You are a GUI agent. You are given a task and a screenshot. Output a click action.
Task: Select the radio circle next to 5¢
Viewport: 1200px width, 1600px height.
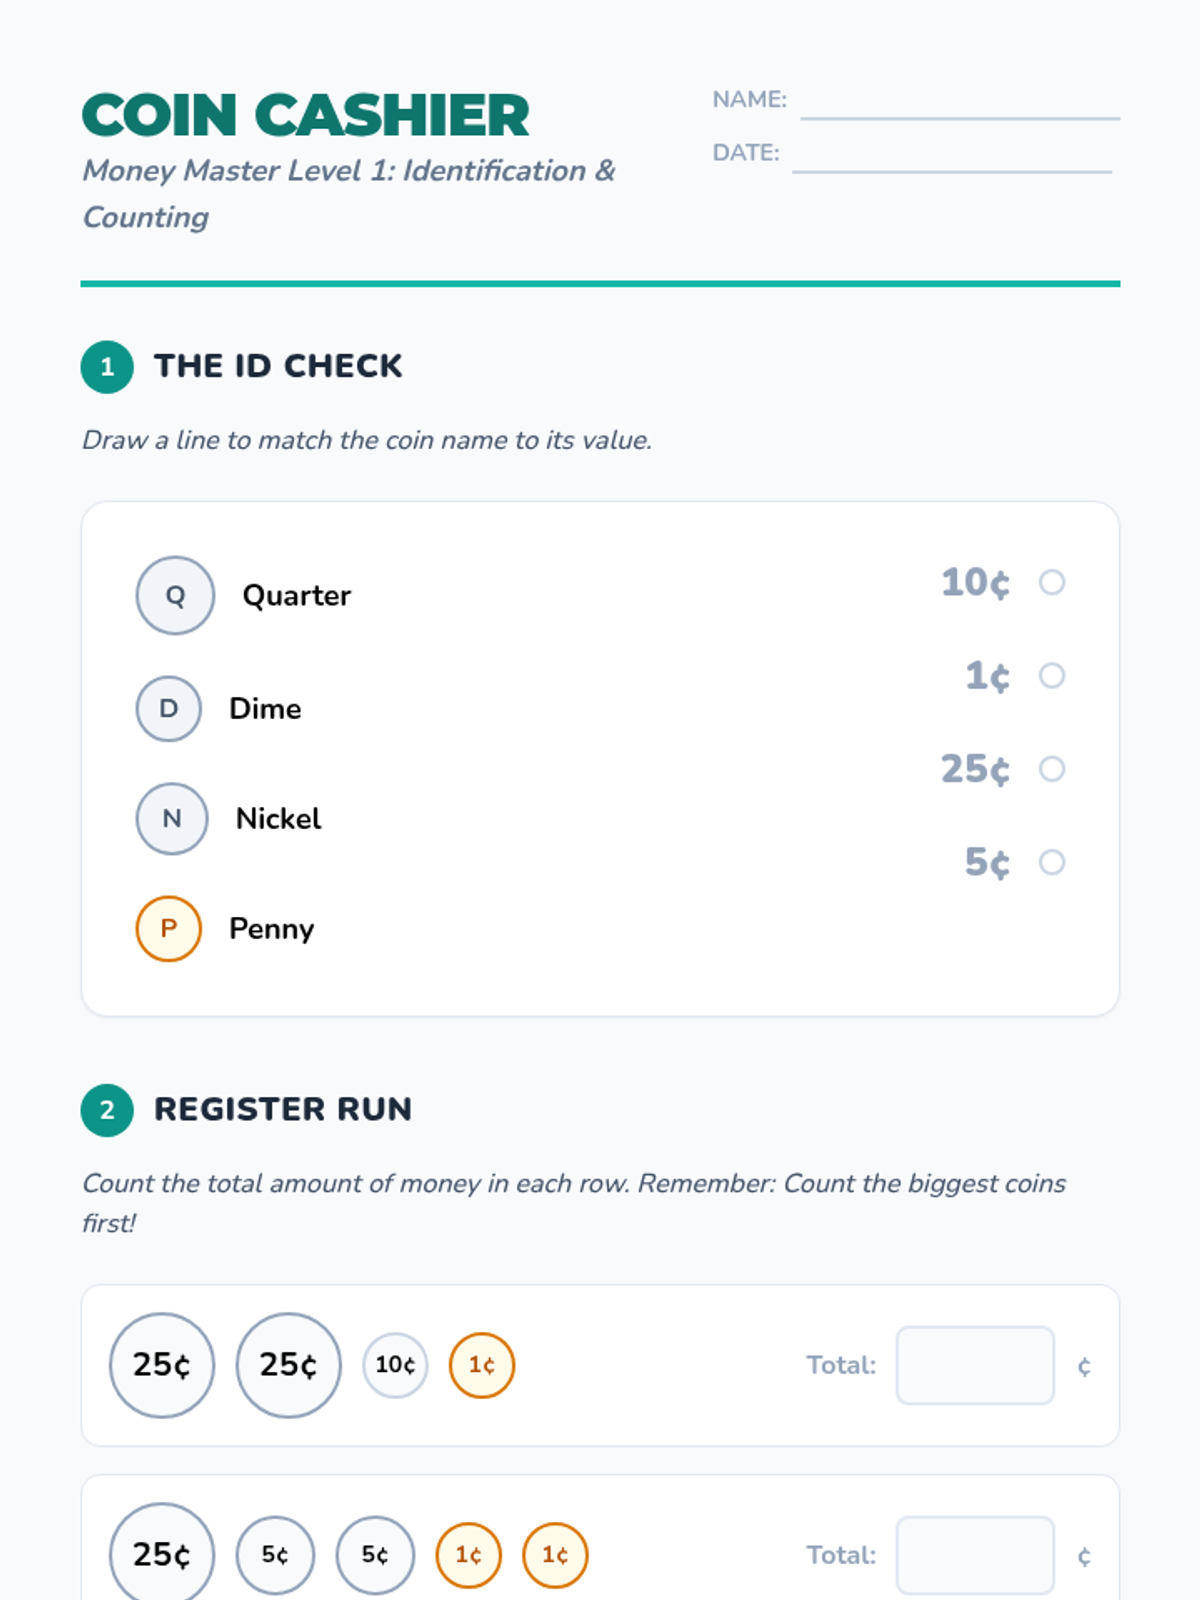pos(1052,862)
